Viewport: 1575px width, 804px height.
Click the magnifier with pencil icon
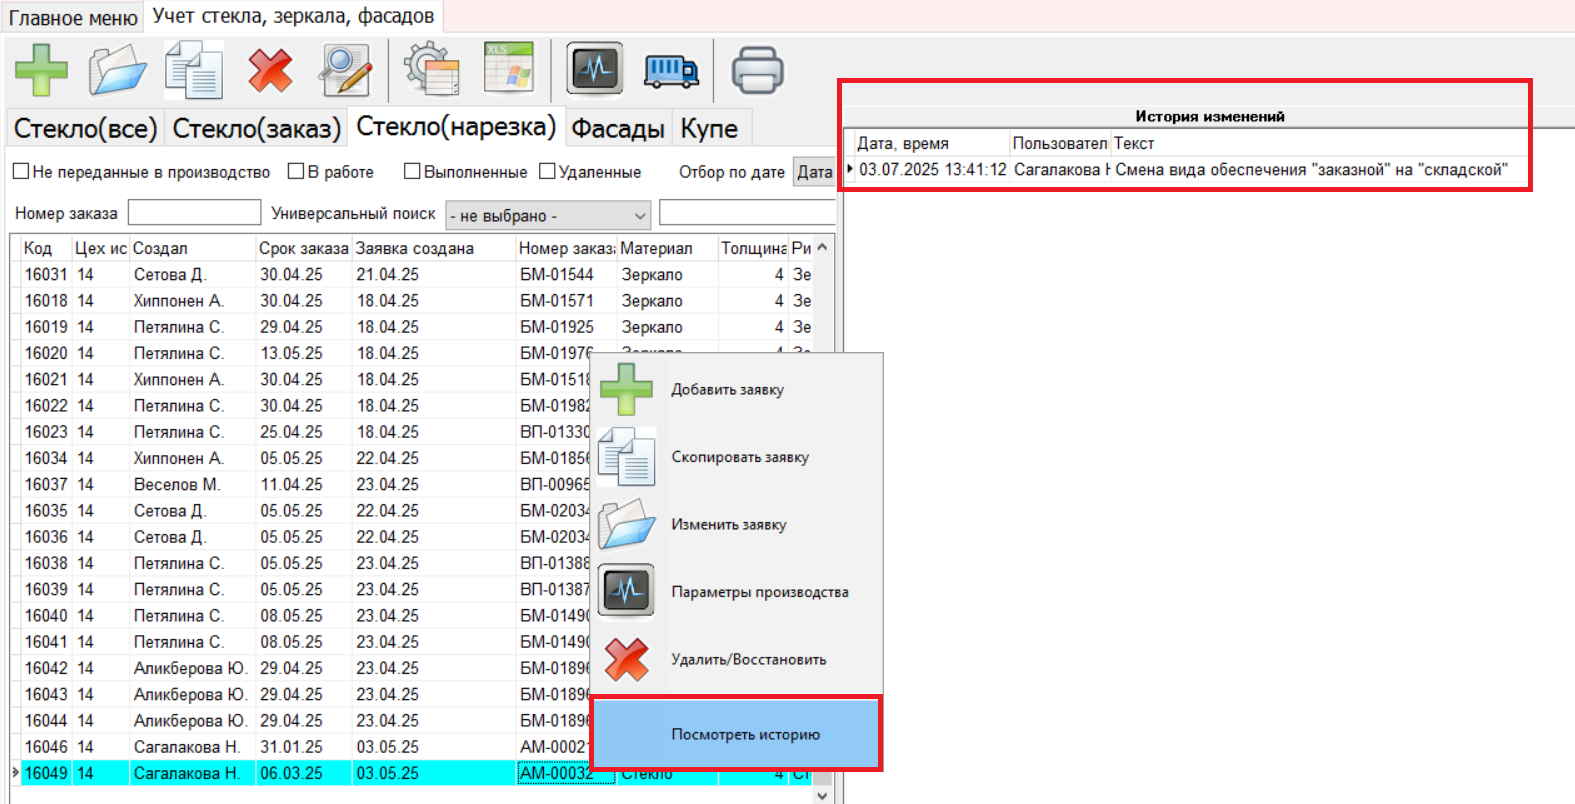pos(345,70)
